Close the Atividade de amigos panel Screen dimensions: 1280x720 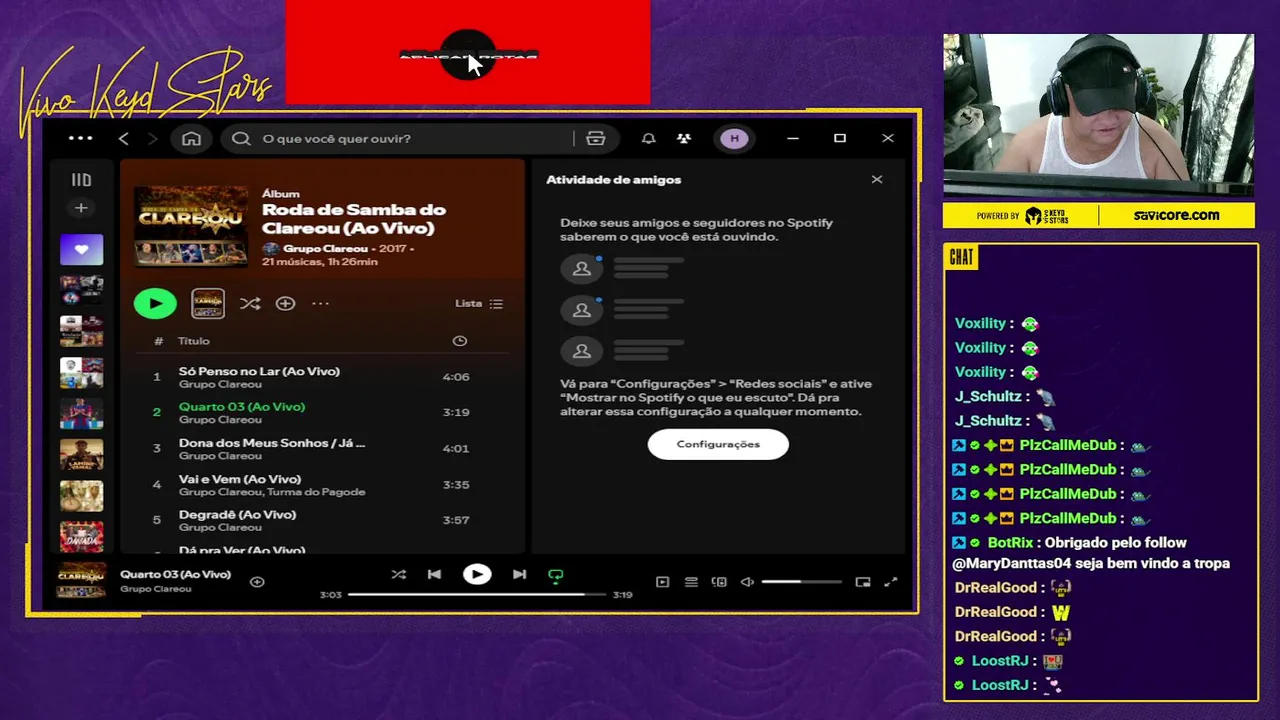(877, 179)
